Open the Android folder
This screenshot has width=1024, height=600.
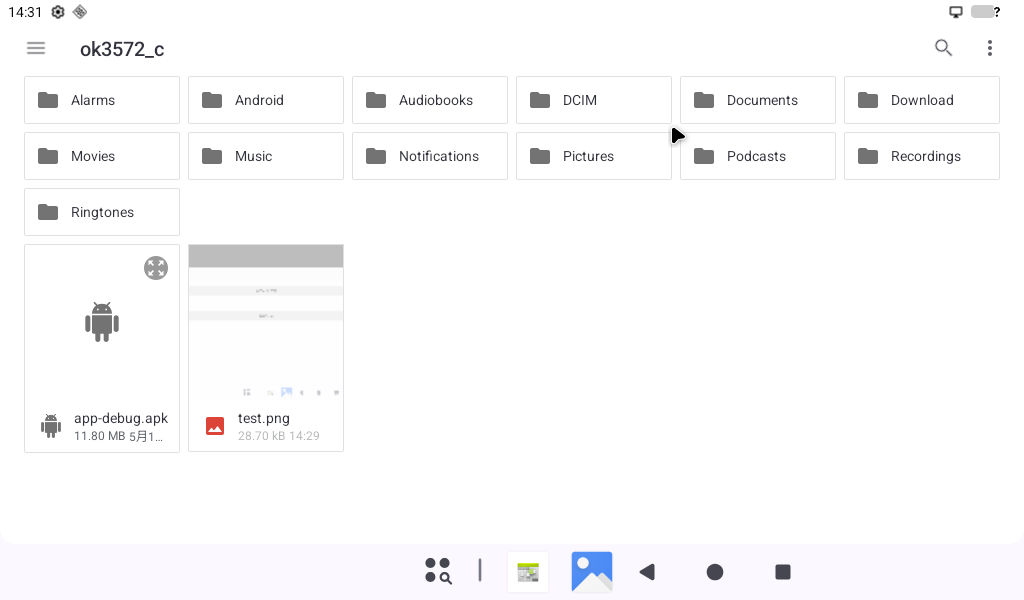[x=266, y=100]
